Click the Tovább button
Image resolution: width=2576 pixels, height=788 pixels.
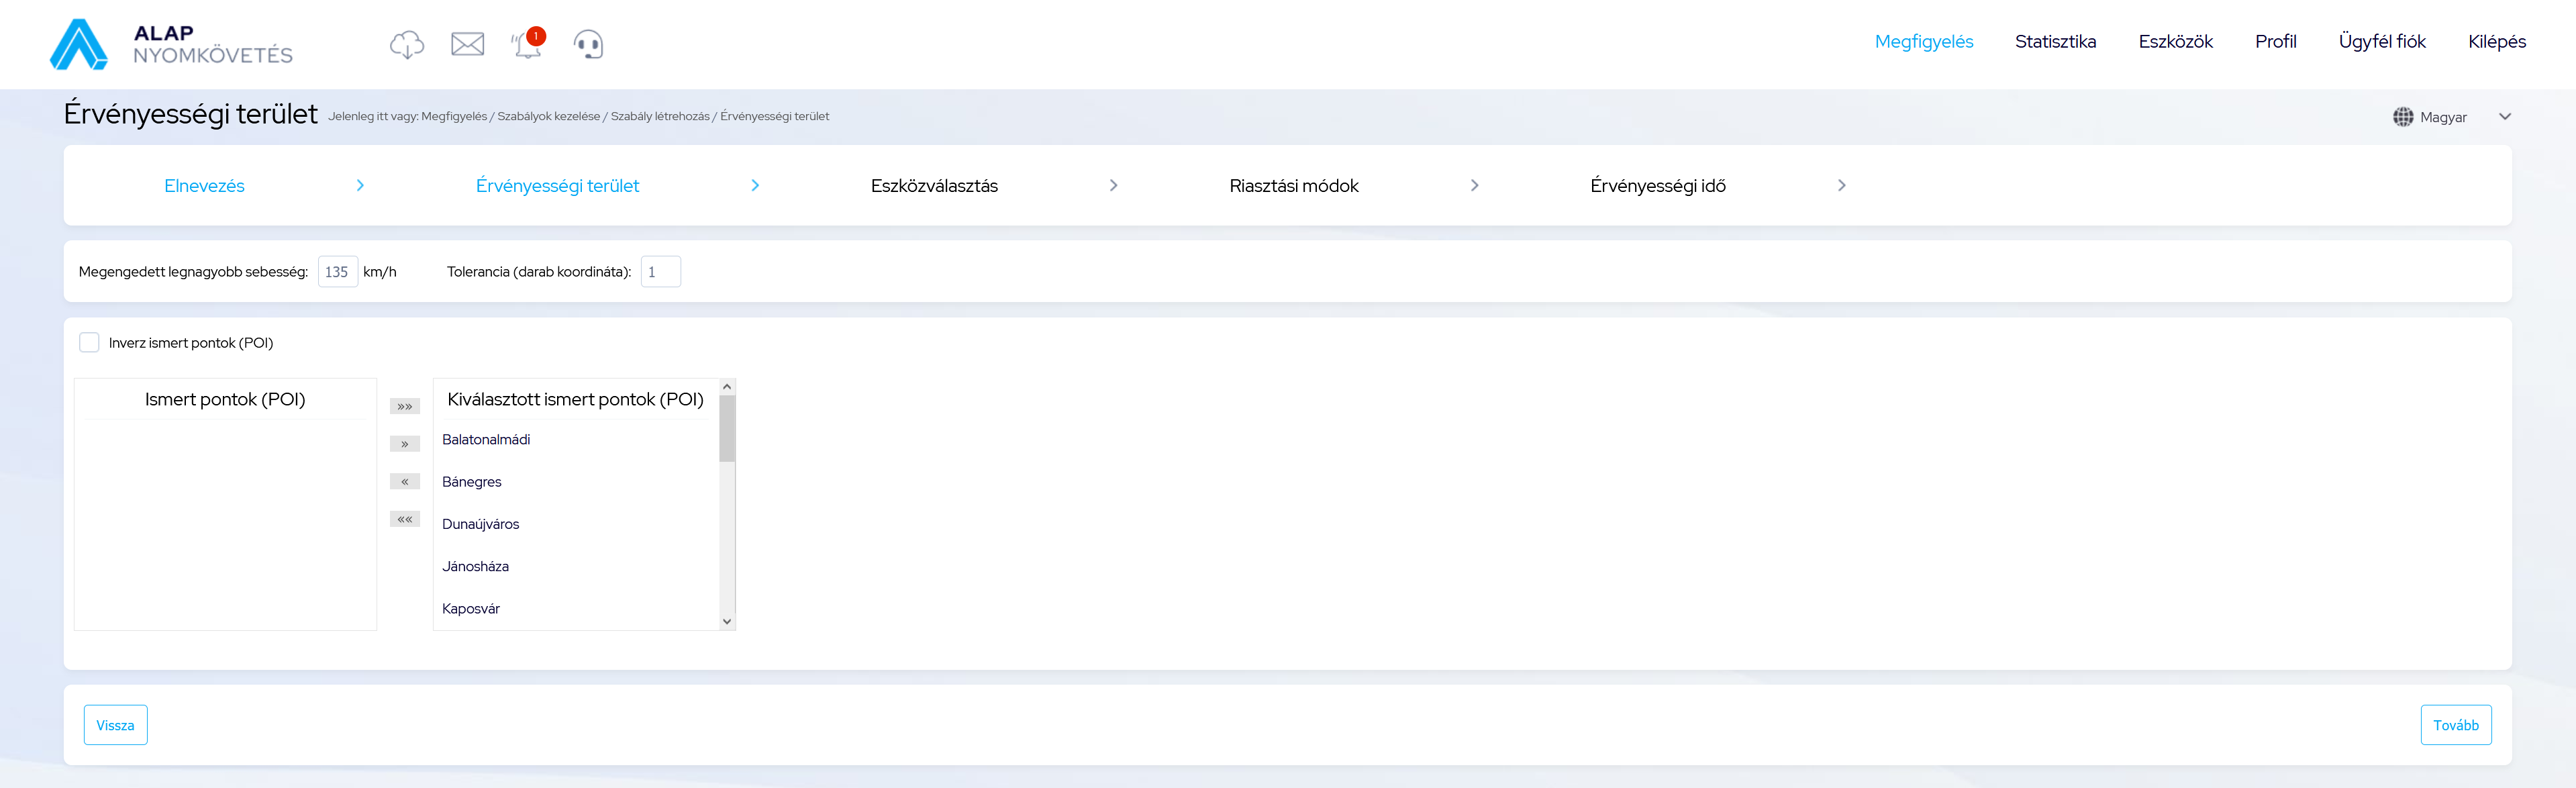[2455, 725]
